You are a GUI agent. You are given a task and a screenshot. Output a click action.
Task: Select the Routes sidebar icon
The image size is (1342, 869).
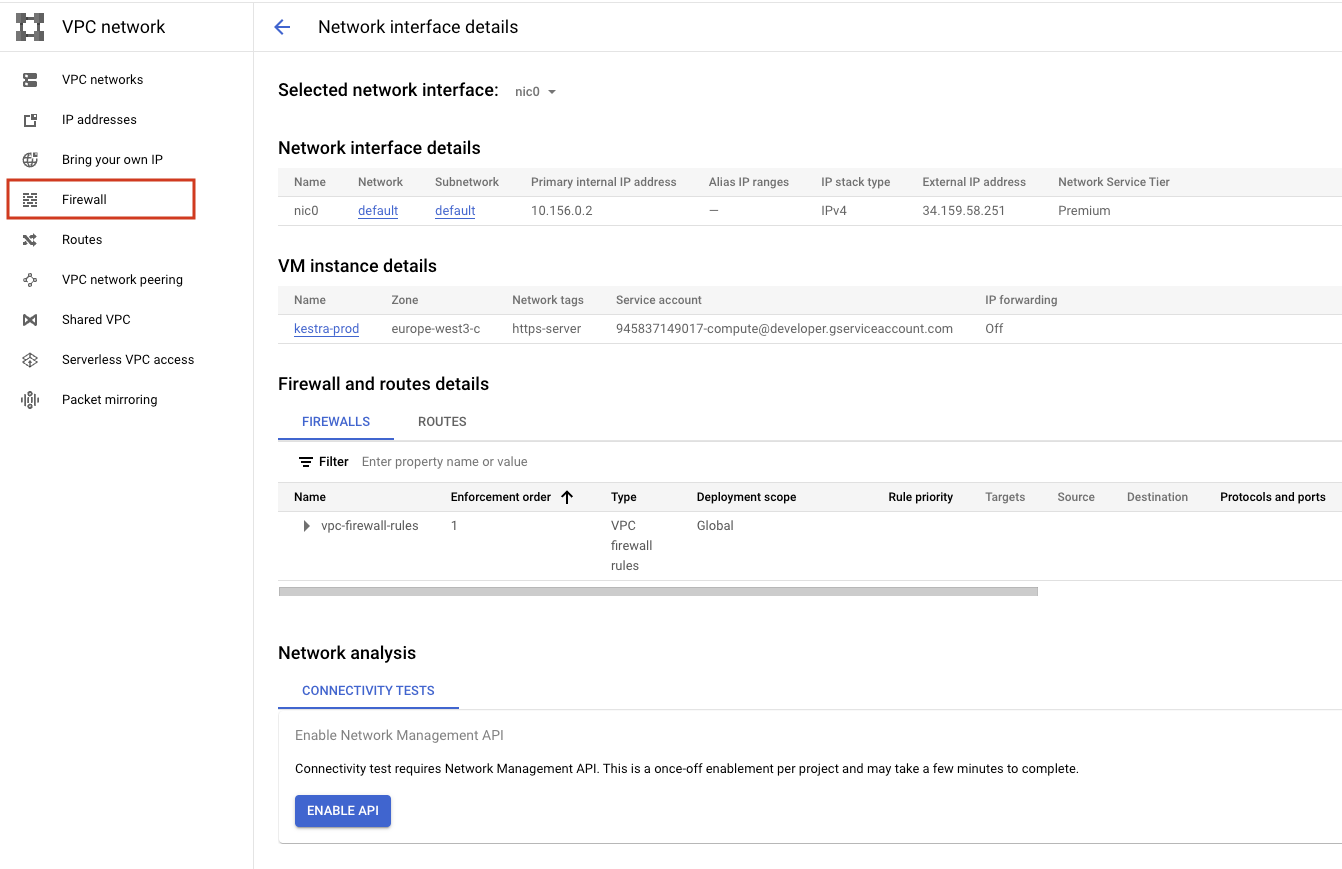[x=29, y=239]
